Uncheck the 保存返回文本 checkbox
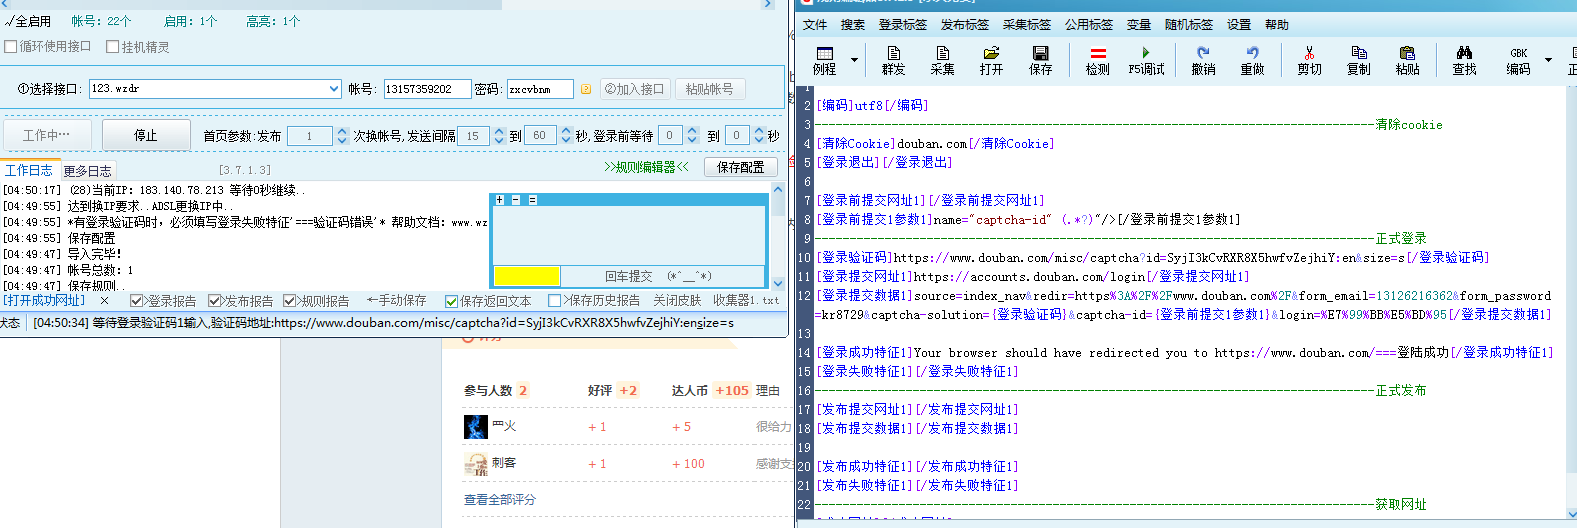 tap(451, 301)
